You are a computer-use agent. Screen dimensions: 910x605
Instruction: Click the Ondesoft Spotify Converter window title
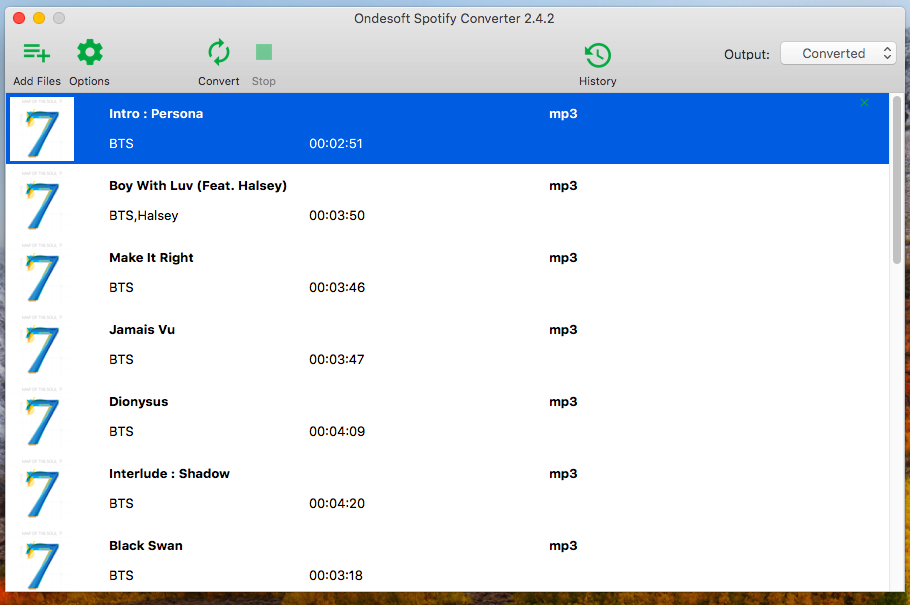coord(454,19)
